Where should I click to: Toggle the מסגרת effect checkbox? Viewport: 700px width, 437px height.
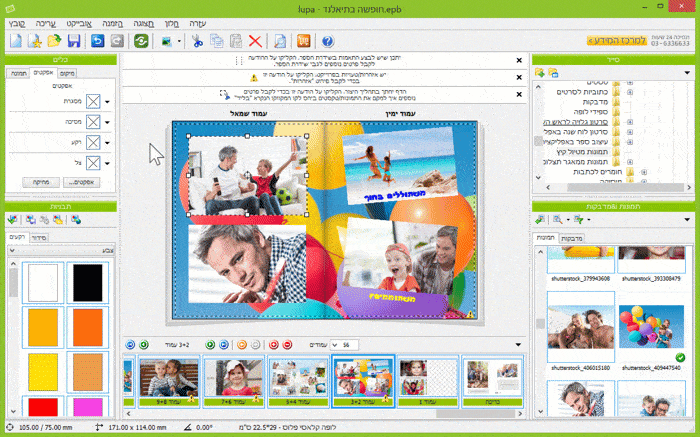tap(93, 101)
